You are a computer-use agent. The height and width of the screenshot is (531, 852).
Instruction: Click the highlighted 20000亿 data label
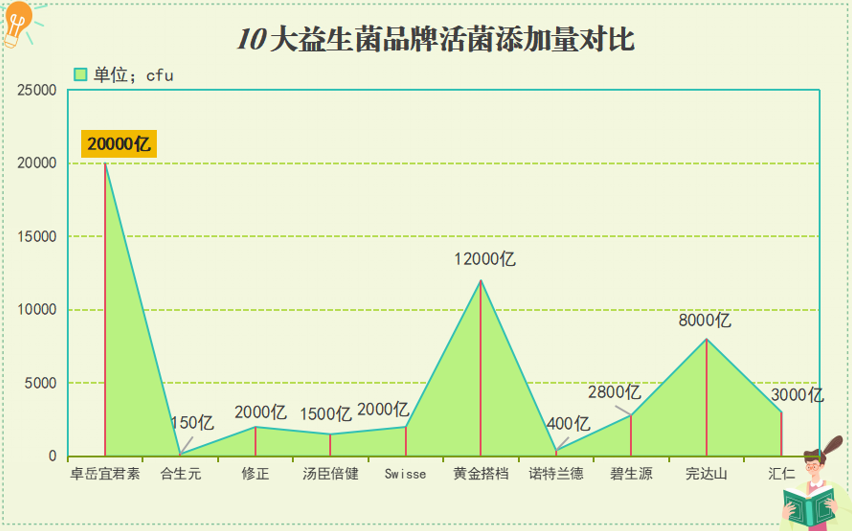click(x=119, y=144)
